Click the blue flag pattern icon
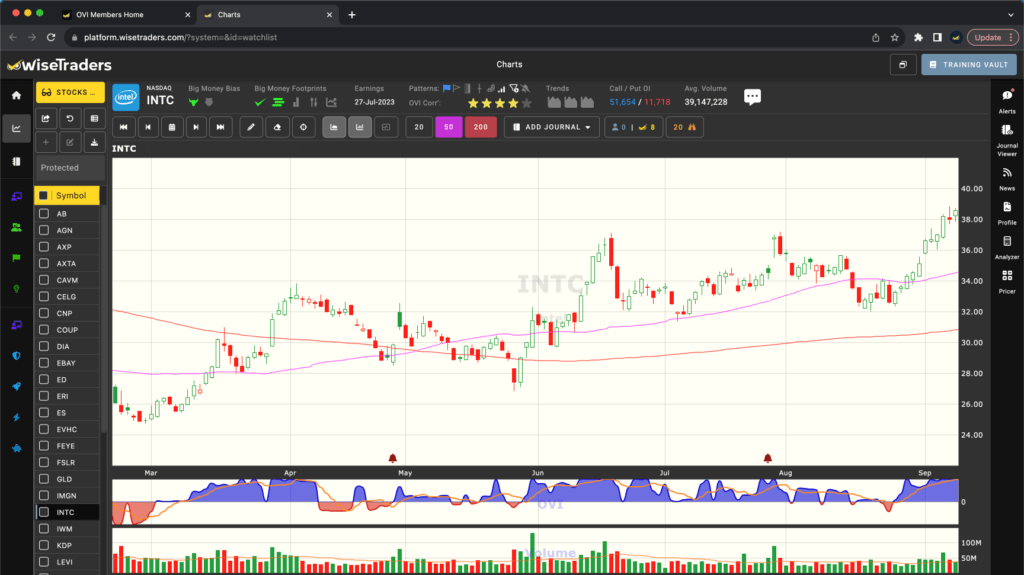Screen dimensions: 1024x575 pyautogui.click(x=447, y=88)
